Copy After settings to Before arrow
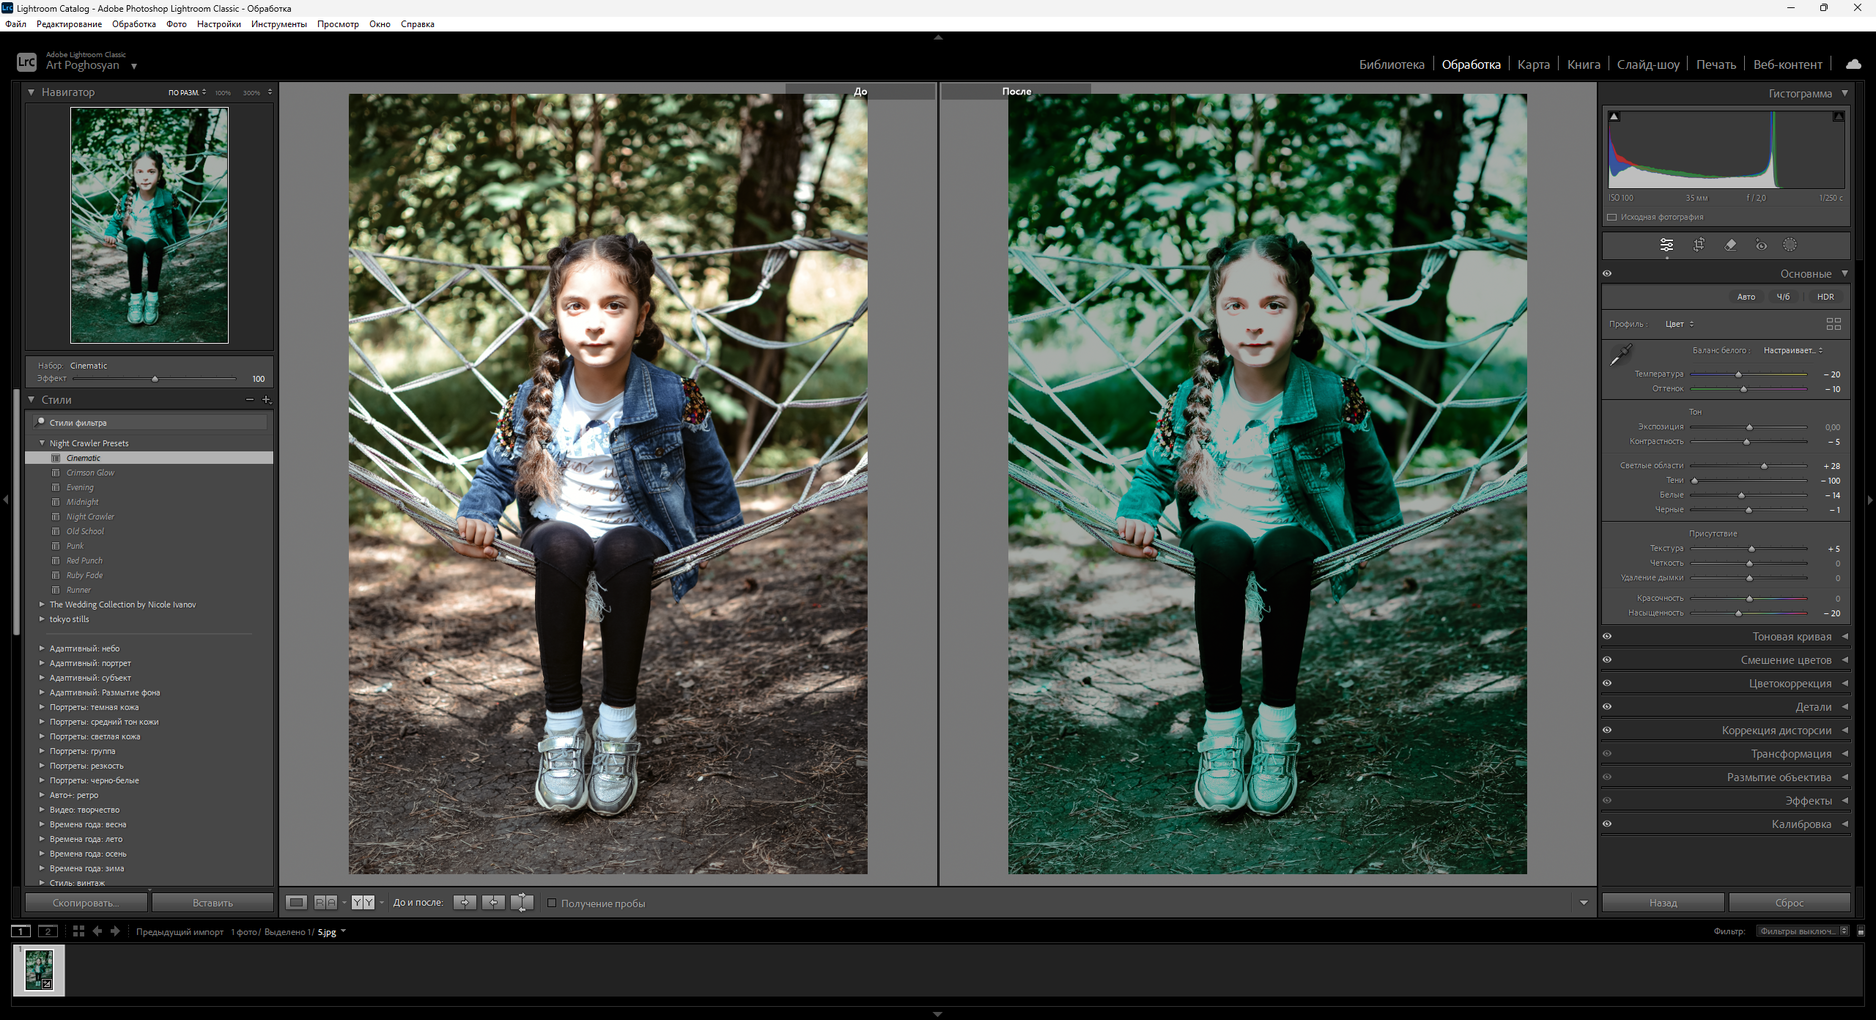Screen dimensions: 1876x1020 click(493, 902)
